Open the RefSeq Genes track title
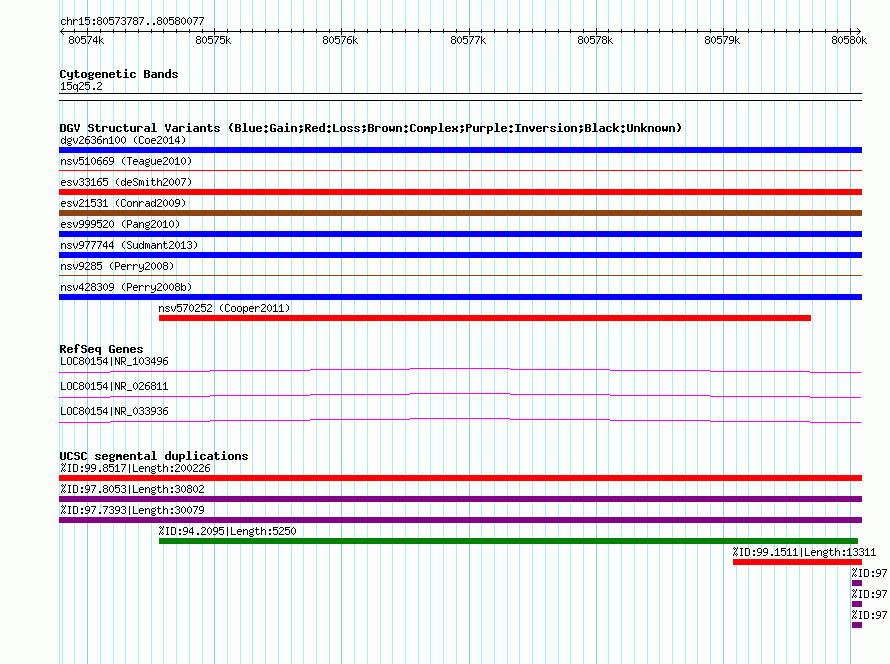890x664 pixels. [x=101, y=349]
